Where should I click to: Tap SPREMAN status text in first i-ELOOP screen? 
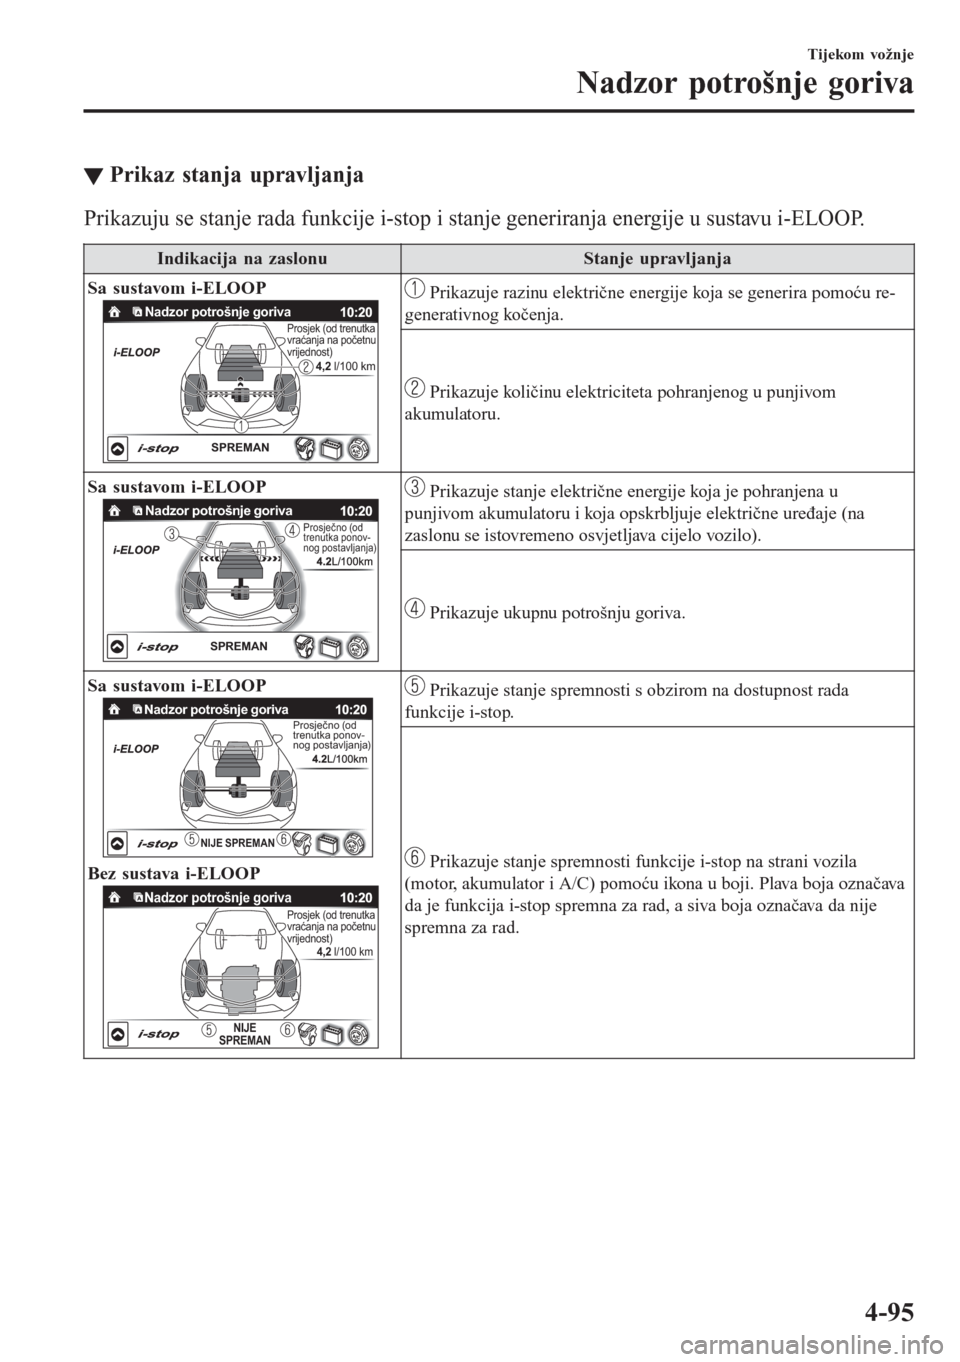(x=240, y=448)
